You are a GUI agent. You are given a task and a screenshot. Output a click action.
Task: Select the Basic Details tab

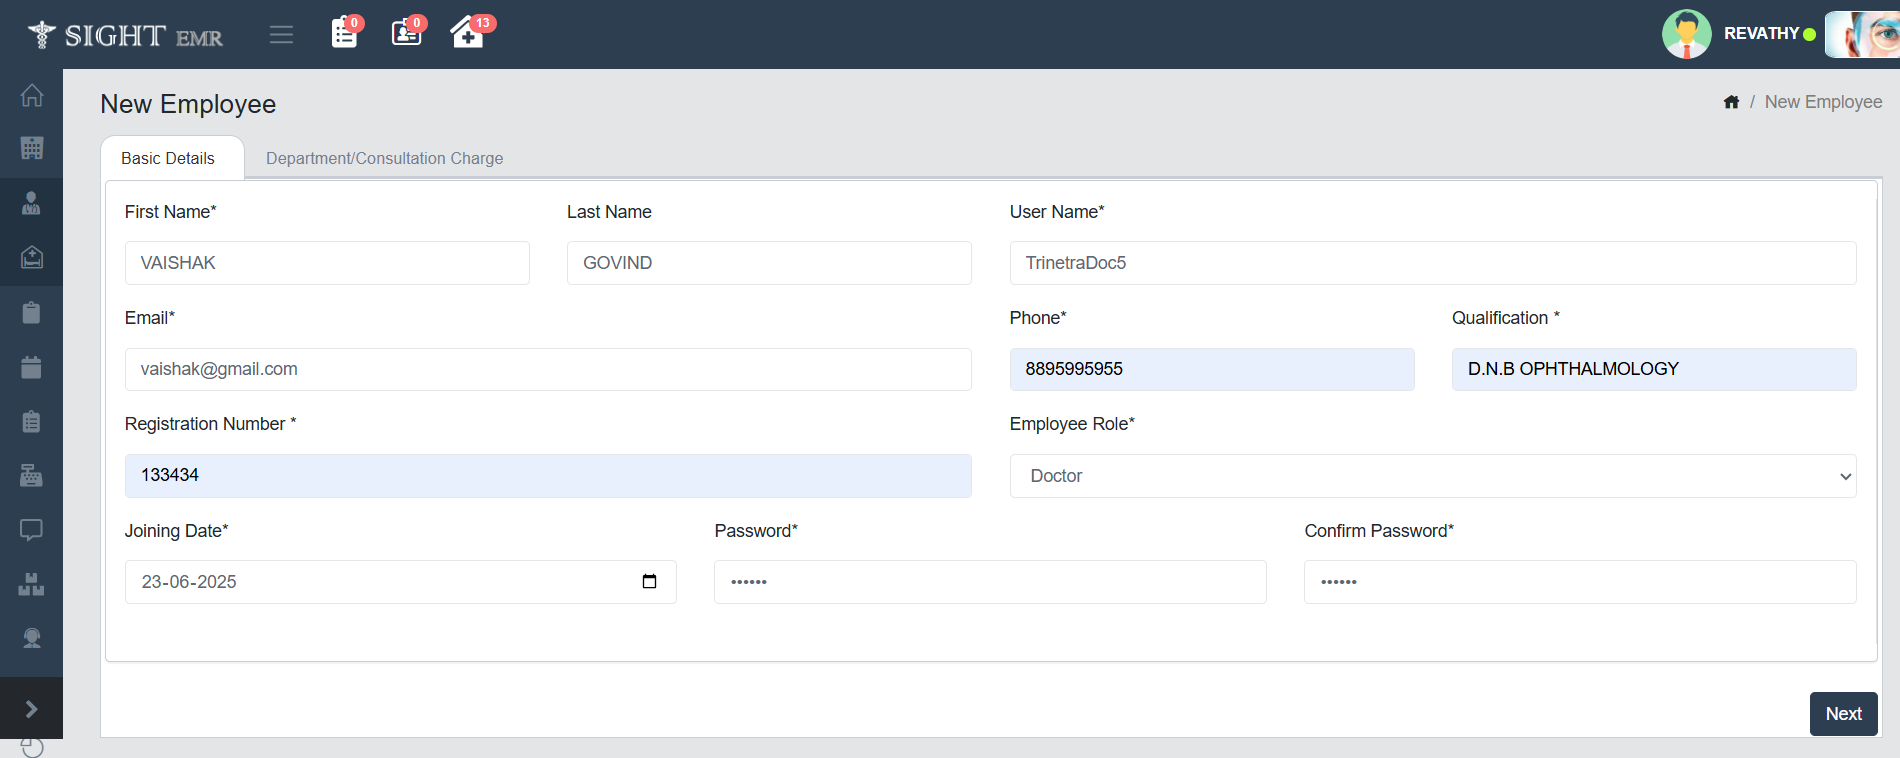coord(168,158)
